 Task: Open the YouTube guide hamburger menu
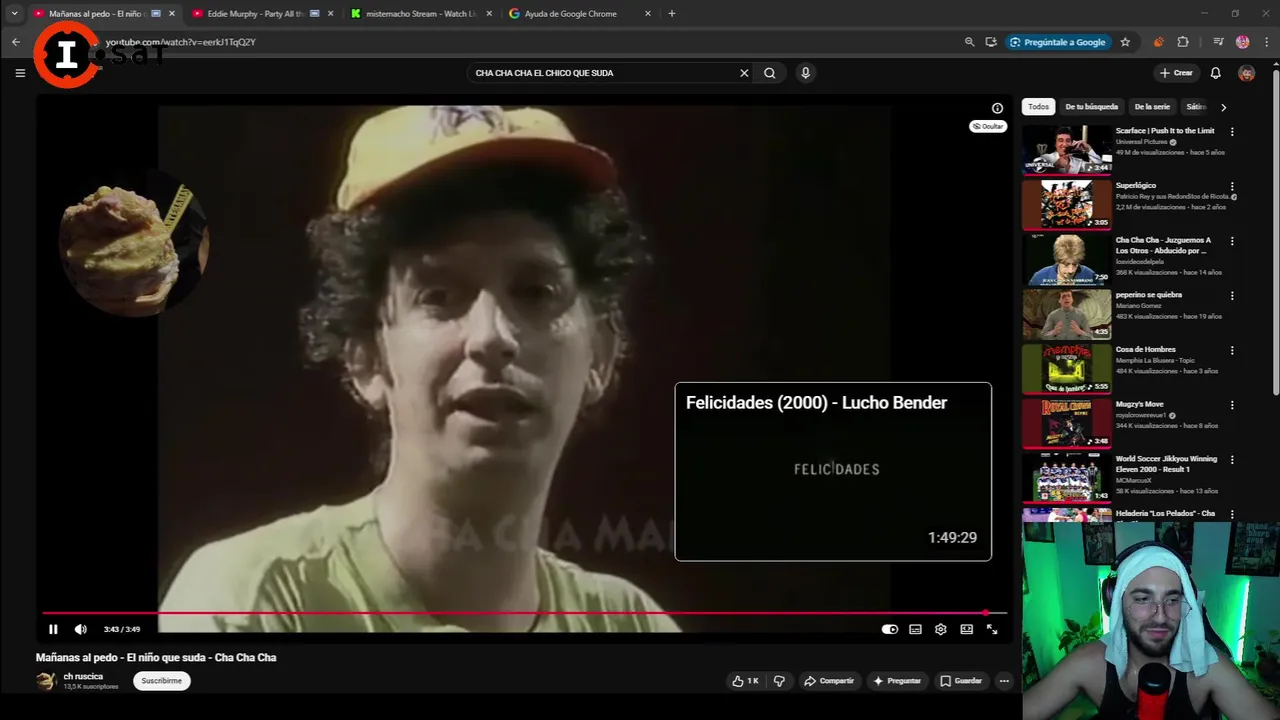(x=20, y=73)
